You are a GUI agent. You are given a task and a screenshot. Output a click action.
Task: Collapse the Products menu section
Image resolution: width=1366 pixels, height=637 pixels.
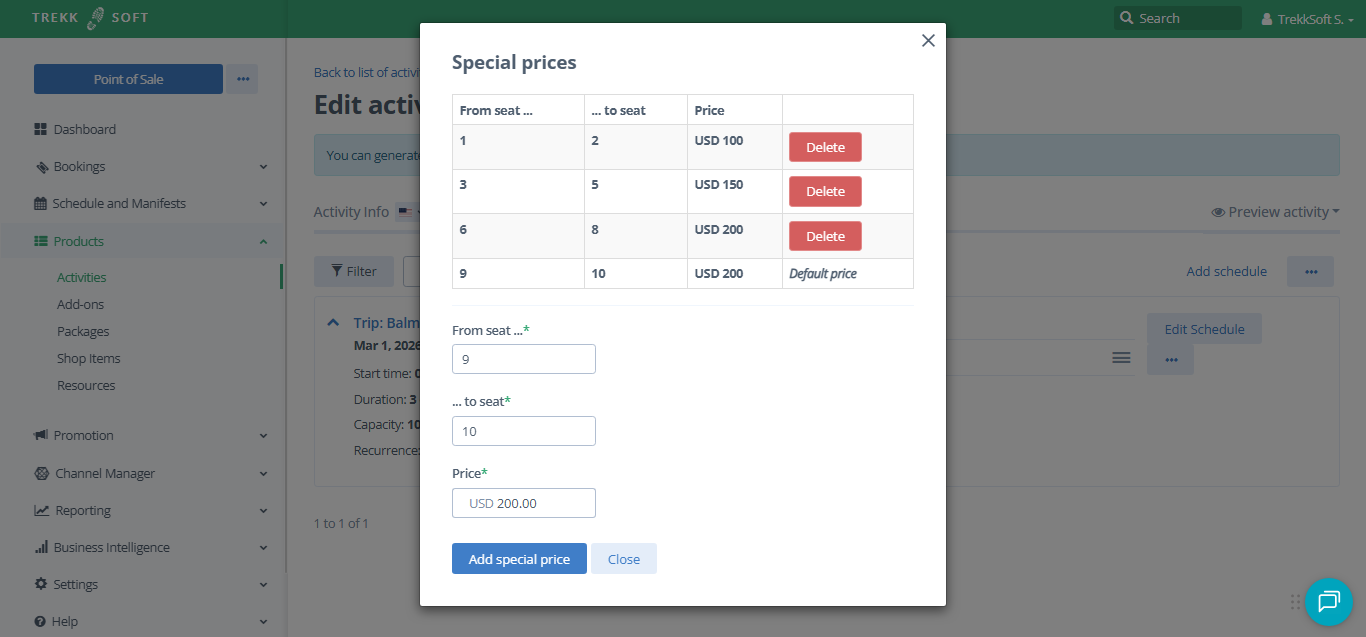[x=263, y=241]
